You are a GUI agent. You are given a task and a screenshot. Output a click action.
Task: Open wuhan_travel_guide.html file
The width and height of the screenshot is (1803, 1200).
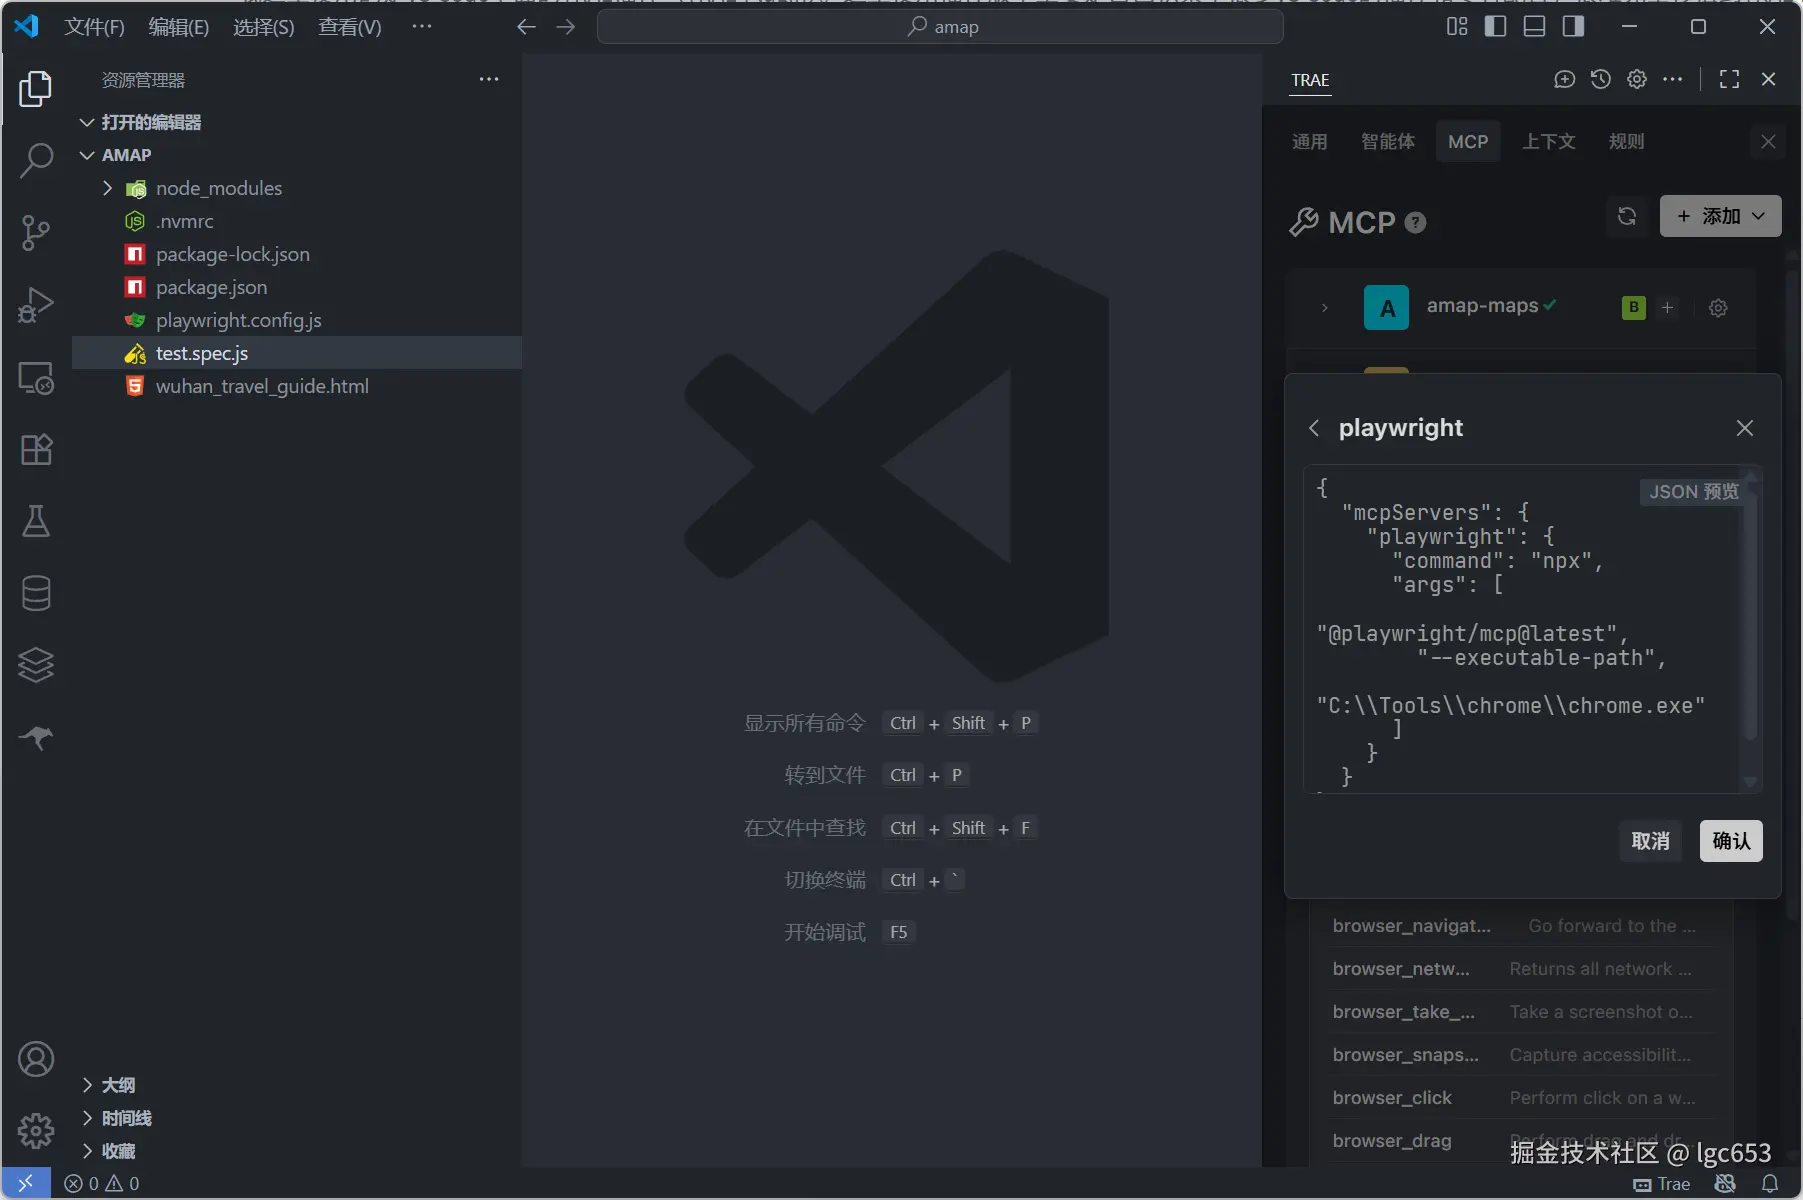(262, 386)
